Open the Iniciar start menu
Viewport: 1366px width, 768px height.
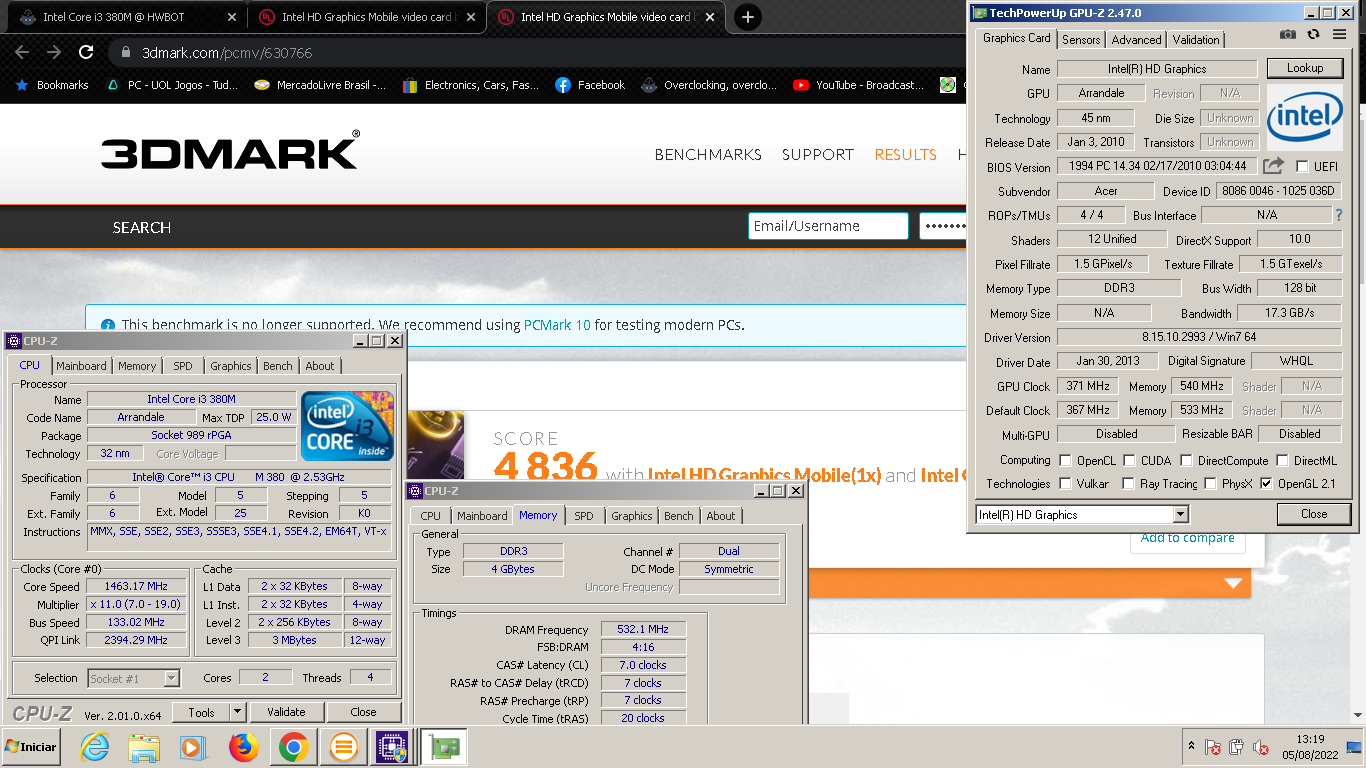[30, 747]
